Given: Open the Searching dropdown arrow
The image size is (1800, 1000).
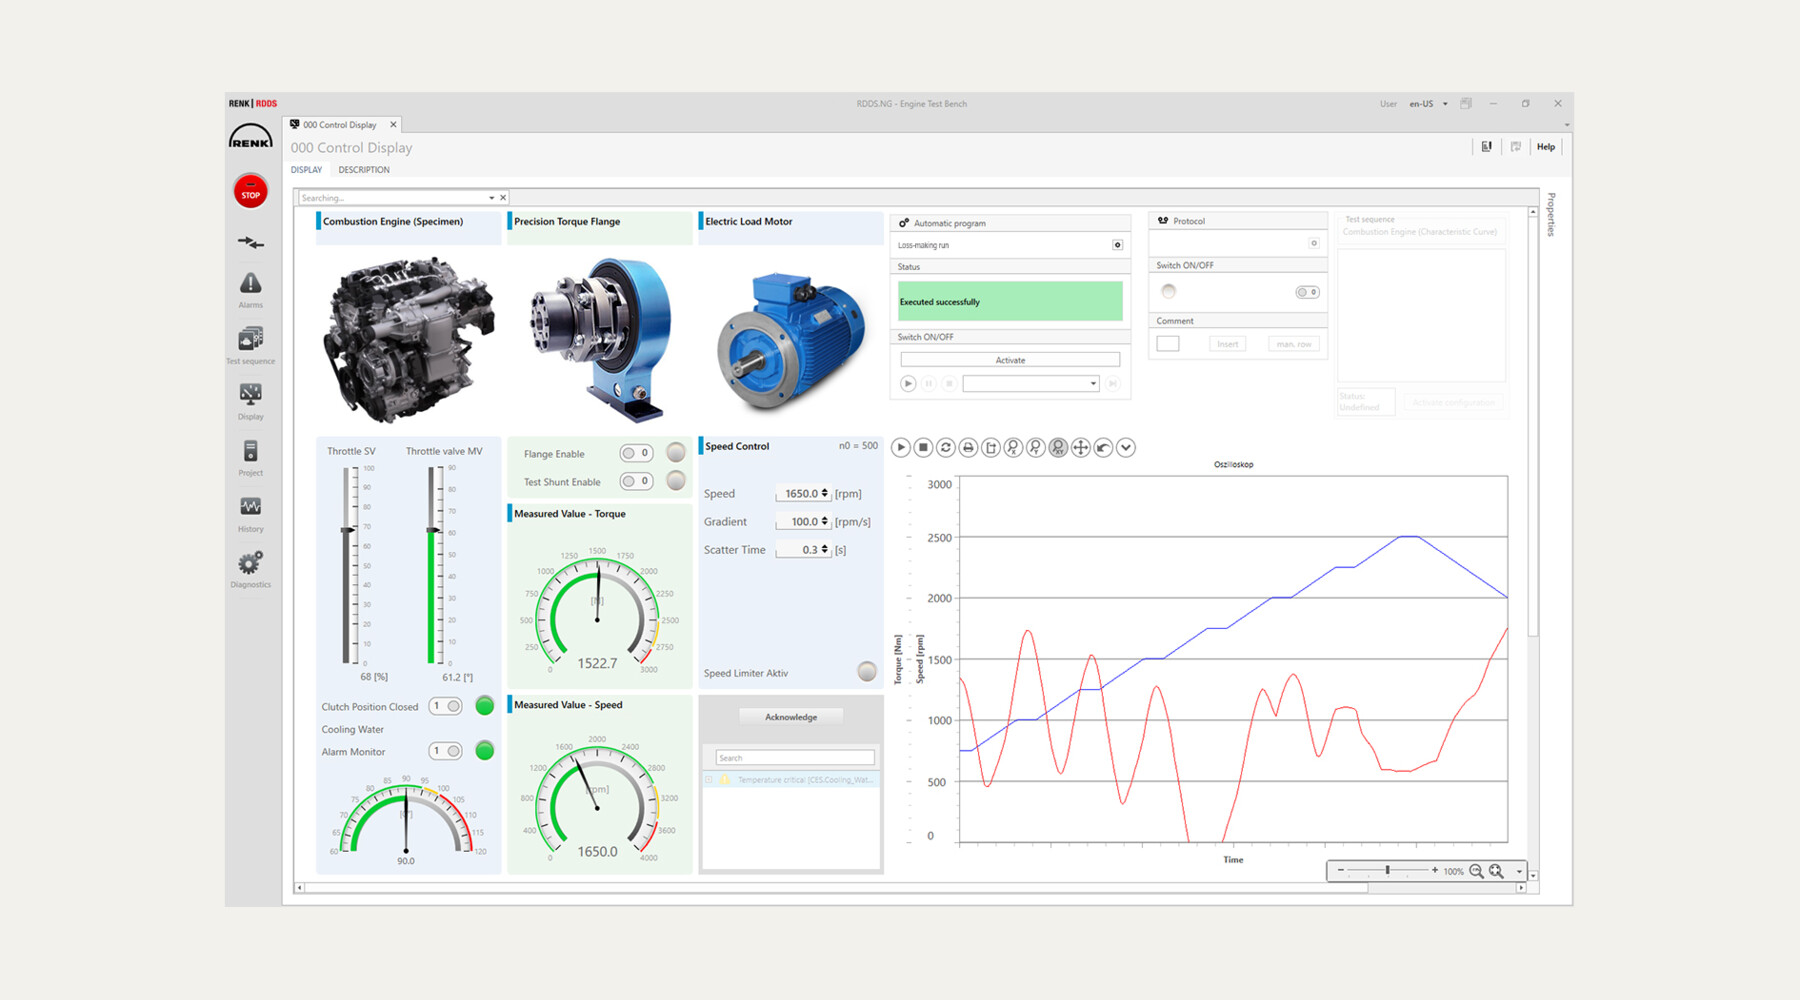Looking at the screenshot, I should pyautogui.click(x=490, y=197).
